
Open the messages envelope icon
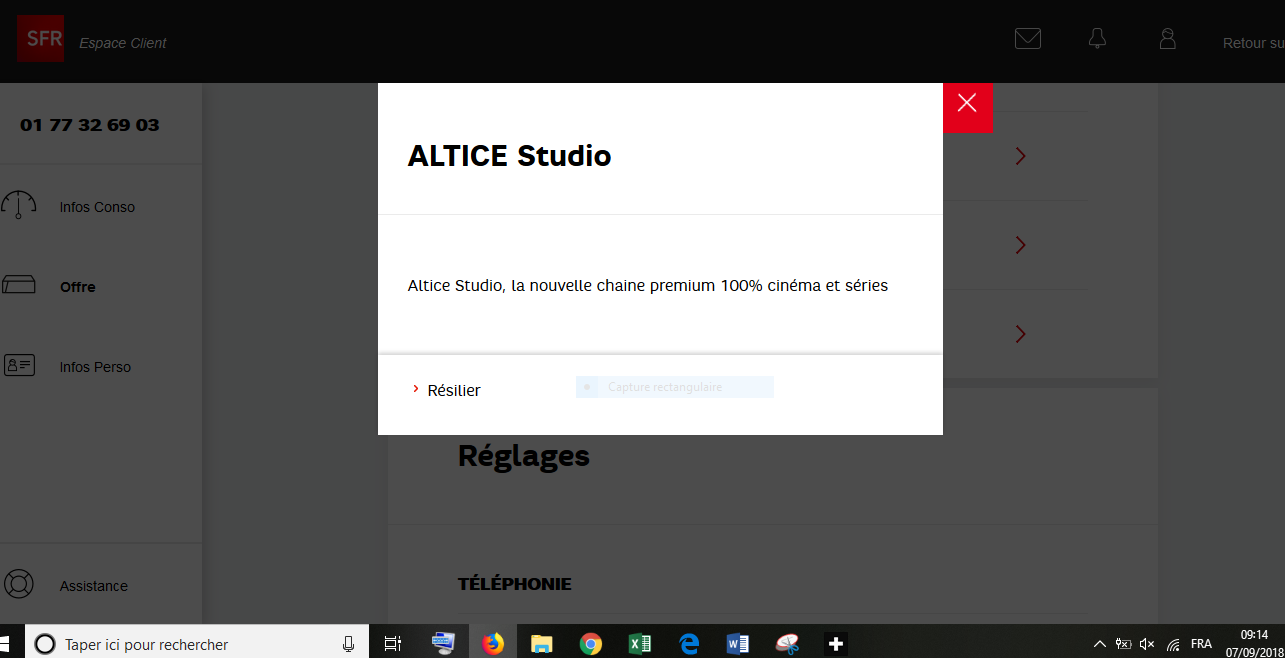(x=1027, y=38)
